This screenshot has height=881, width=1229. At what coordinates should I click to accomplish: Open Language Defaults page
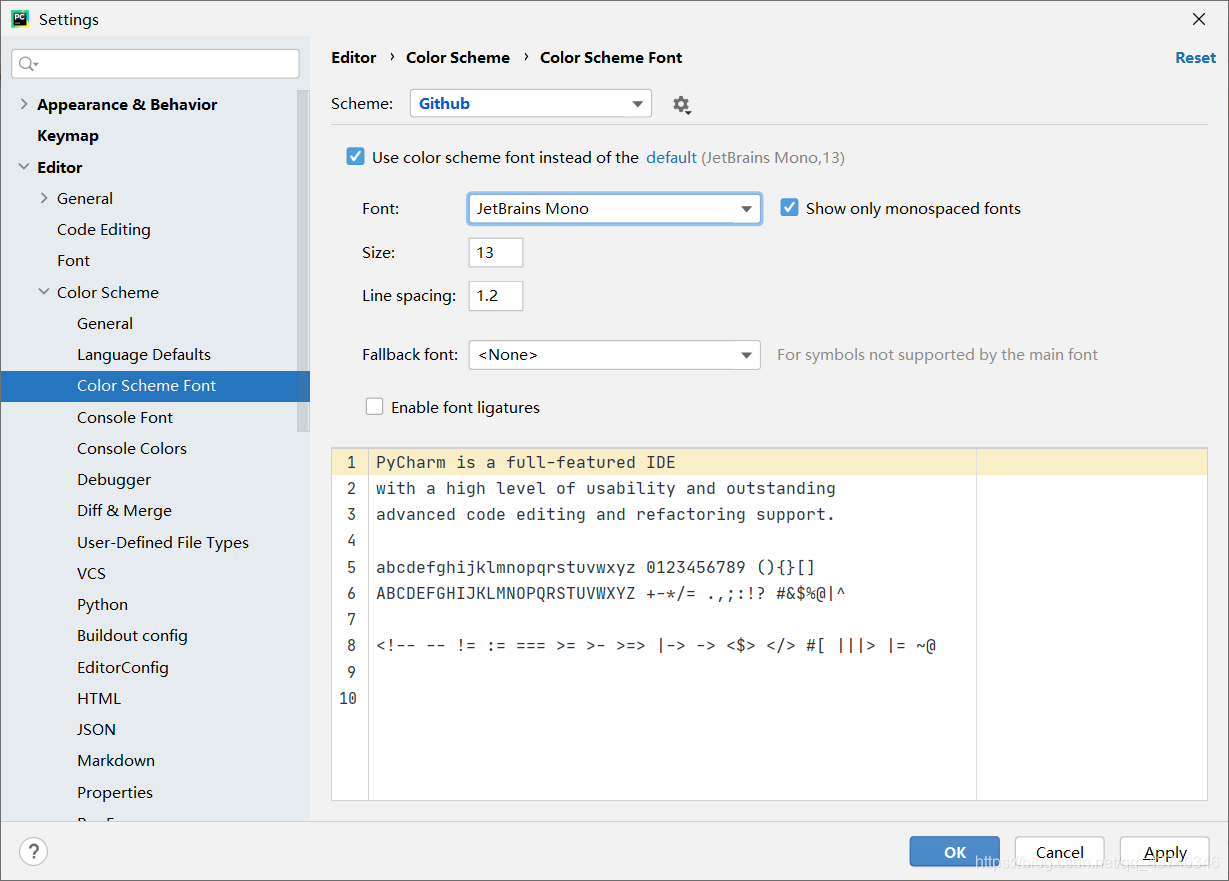pos(144,354)
